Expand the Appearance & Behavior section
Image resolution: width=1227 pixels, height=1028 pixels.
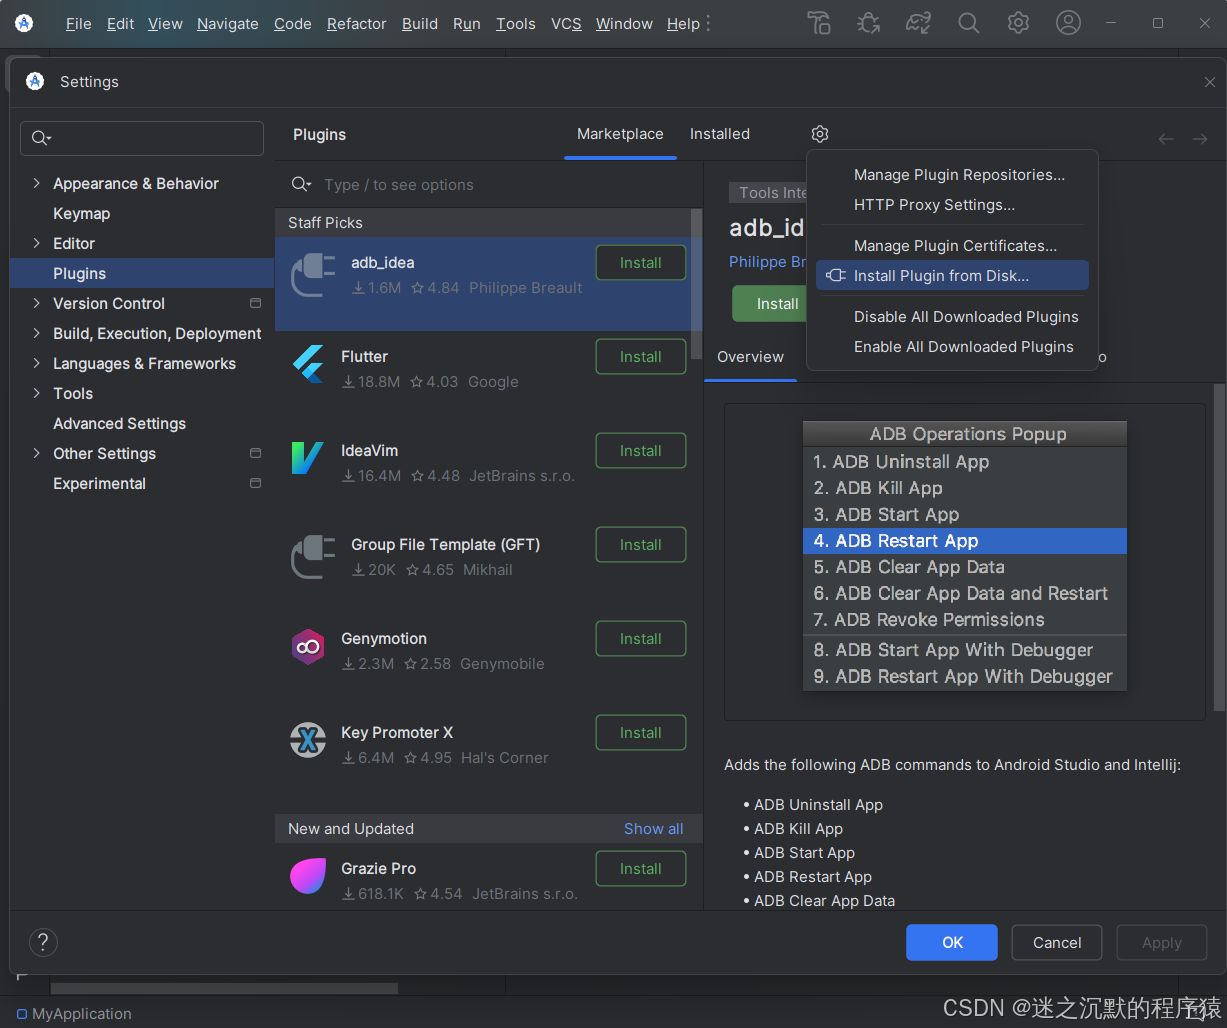point(37,184)
